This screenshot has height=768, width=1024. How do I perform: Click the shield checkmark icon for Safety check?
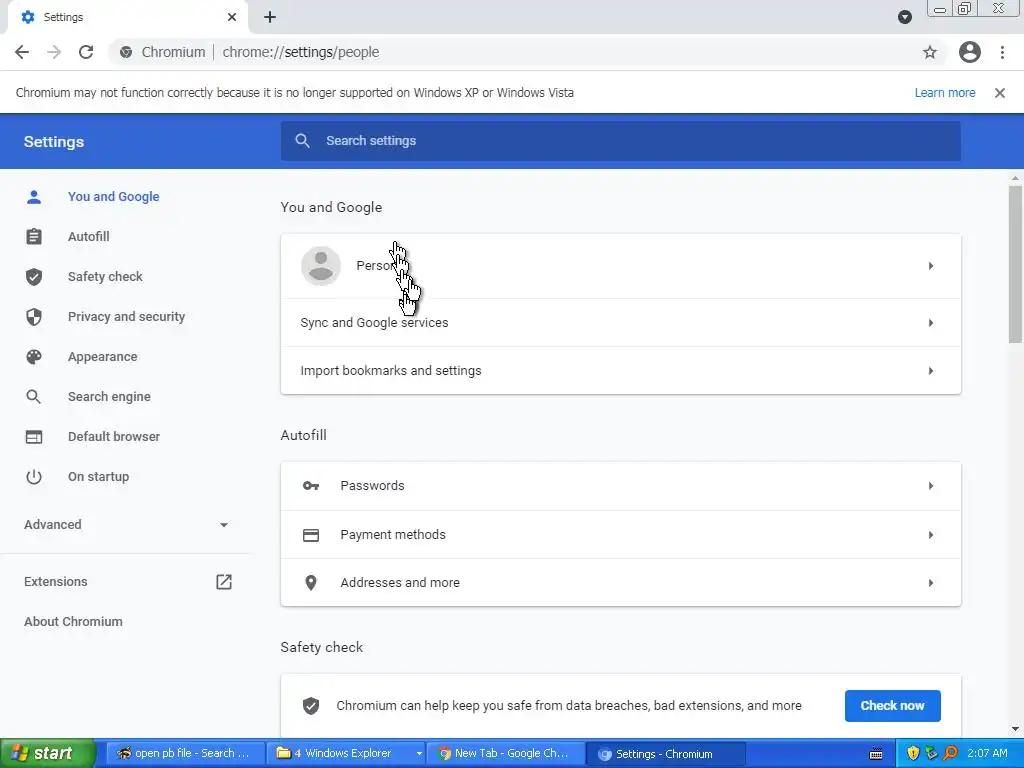pos(34,277)
